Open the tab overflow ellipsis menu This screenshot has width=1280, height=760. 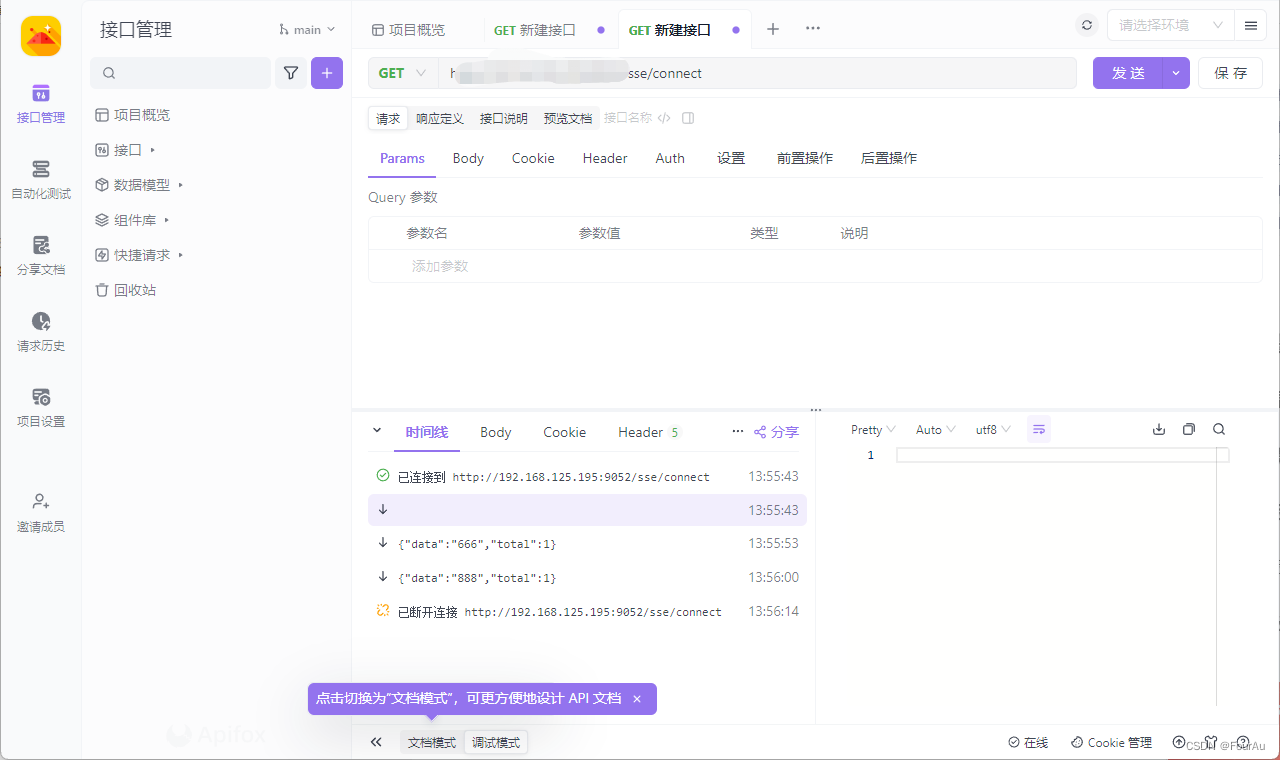(x=813, y=29)
